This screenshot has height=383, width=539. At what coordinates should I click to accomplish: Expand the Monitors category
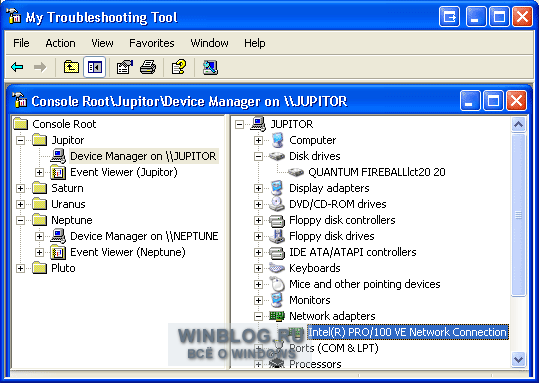click(258, 300)
